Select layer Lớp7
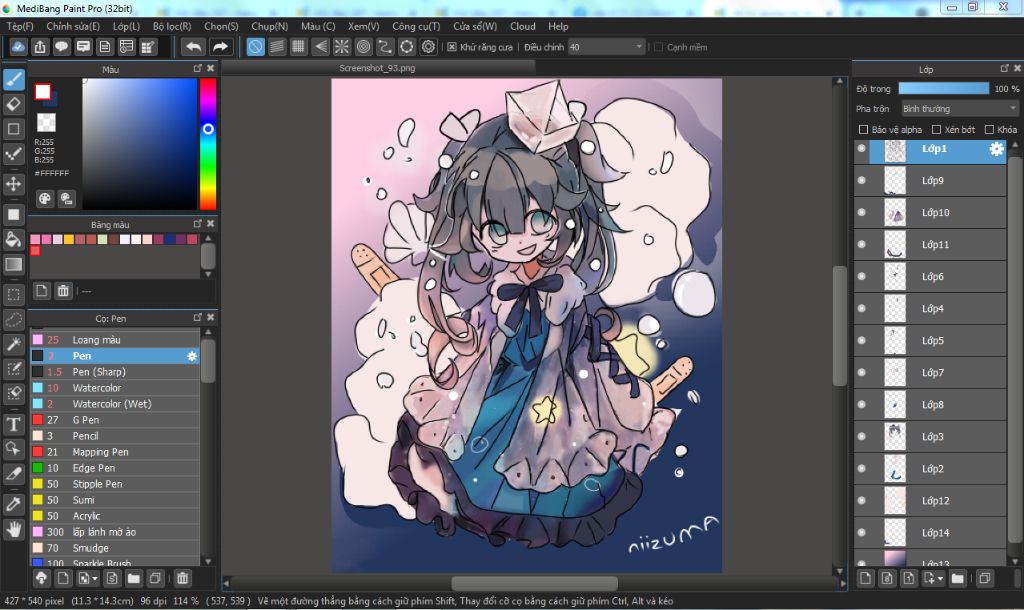 coord(930,373)
